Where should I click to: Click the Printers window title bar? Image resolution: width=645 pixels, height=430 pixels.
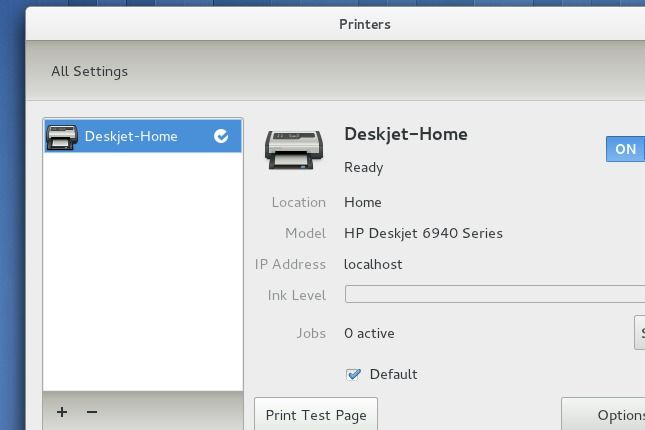[x=365, y=24]
